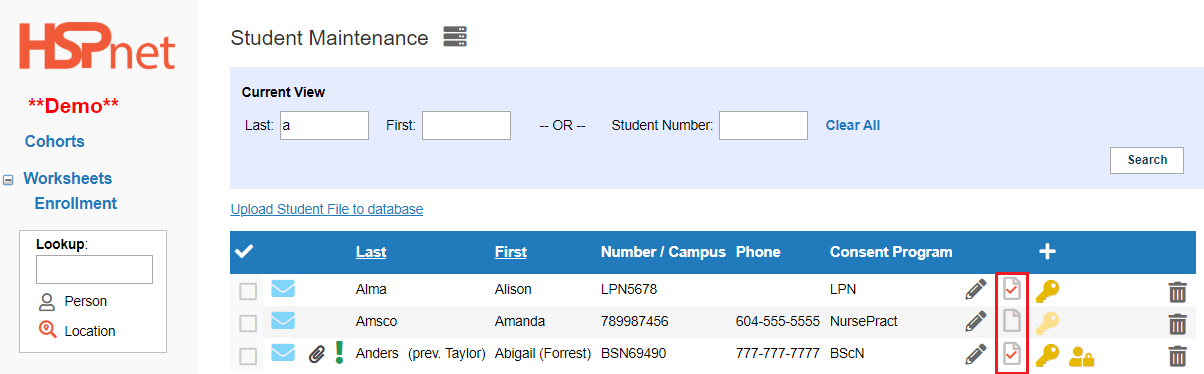Tick the checkbox for Alma row
The image size is (1204, 374).
[248, 292]
